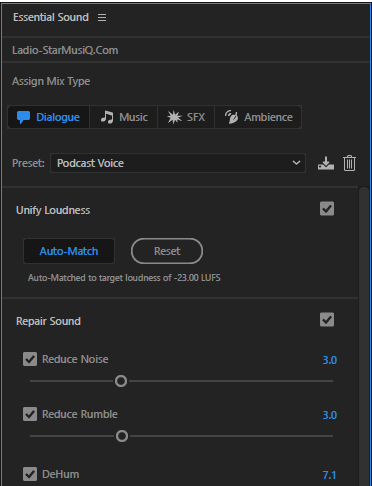Select the Dialogue mix type label
Viewport: 372px width, 486px height.
point(58,117)
